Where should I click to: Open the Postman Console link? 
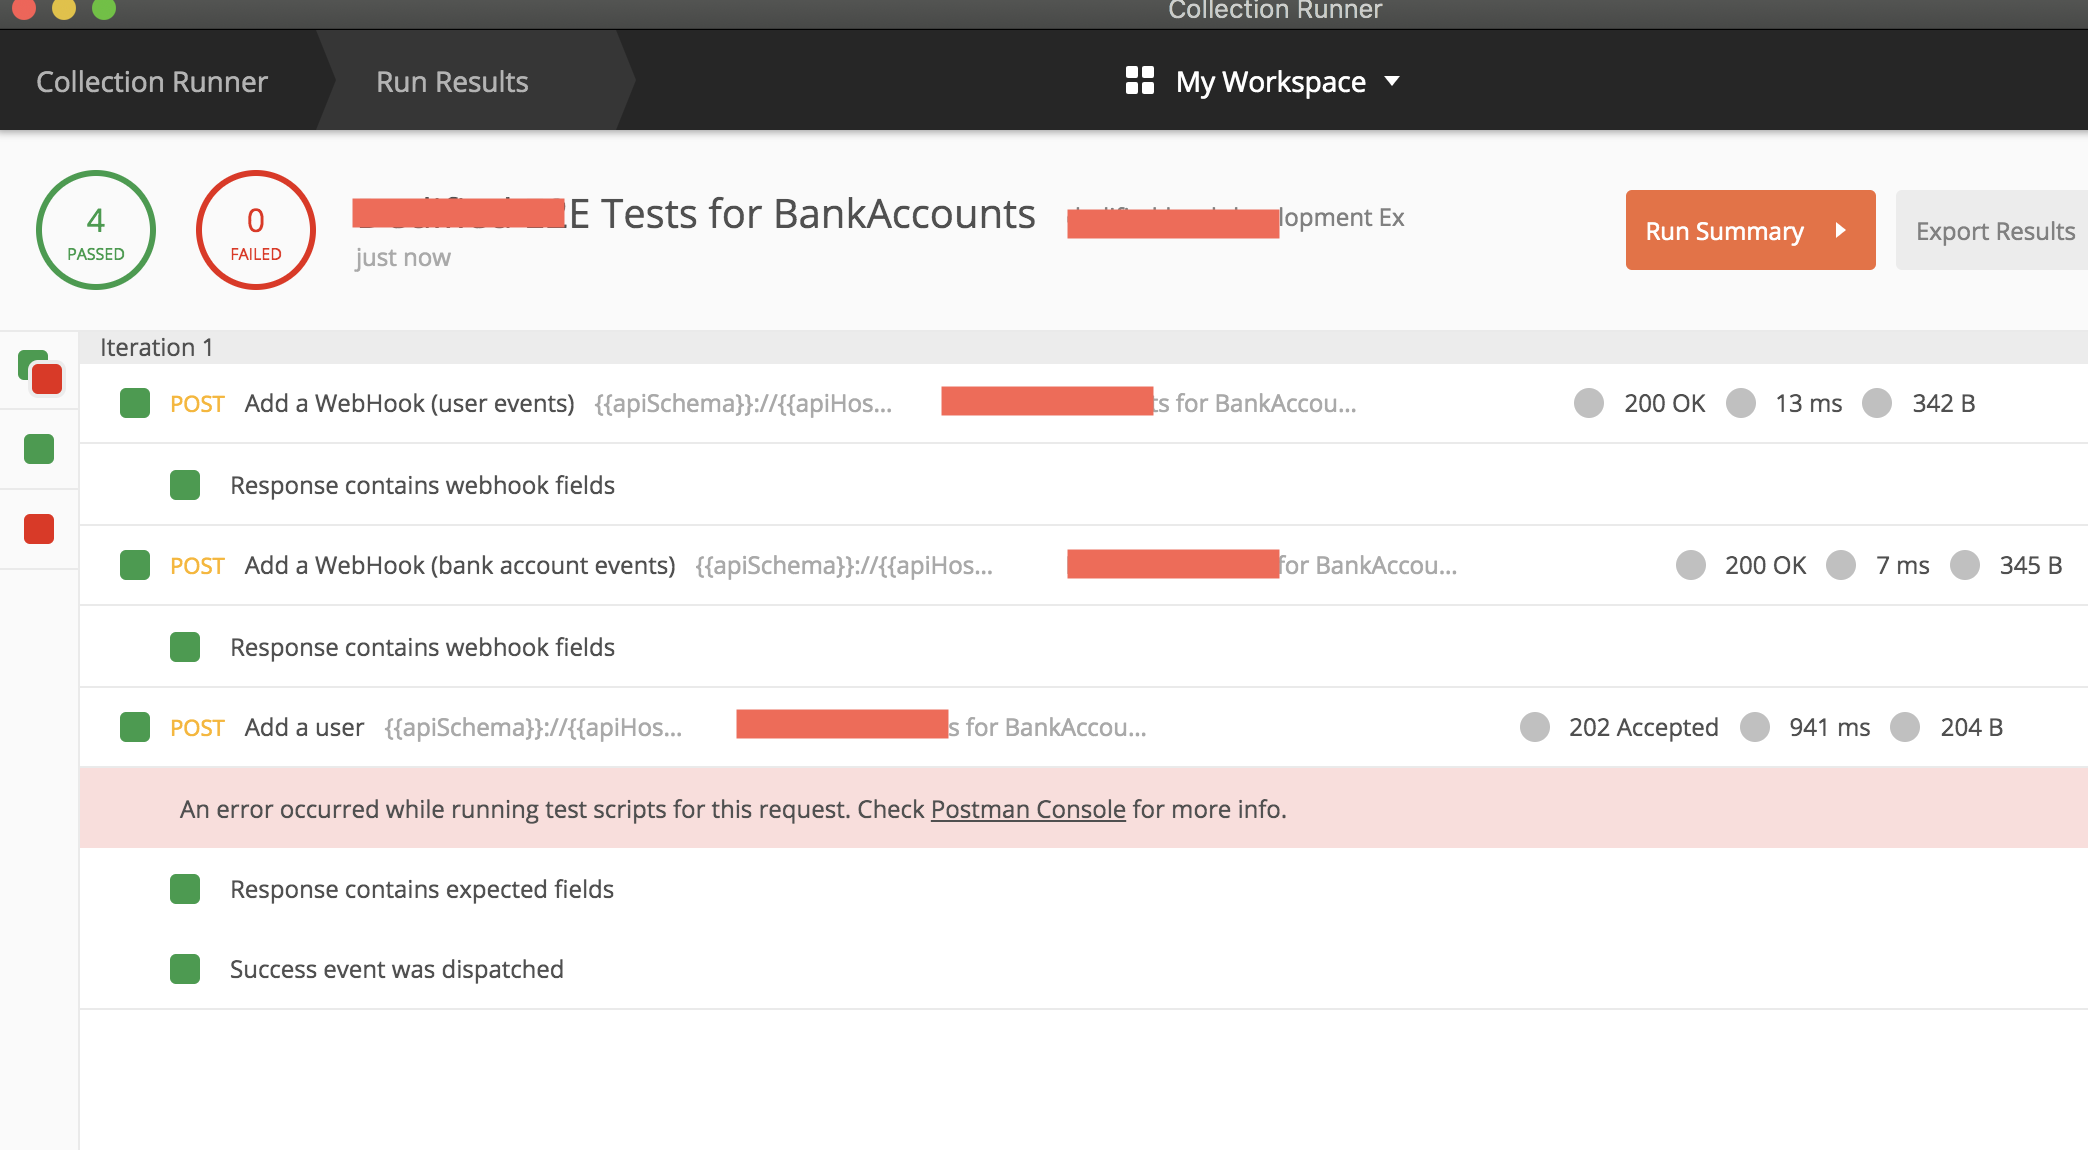click(x=1028, y=809)
